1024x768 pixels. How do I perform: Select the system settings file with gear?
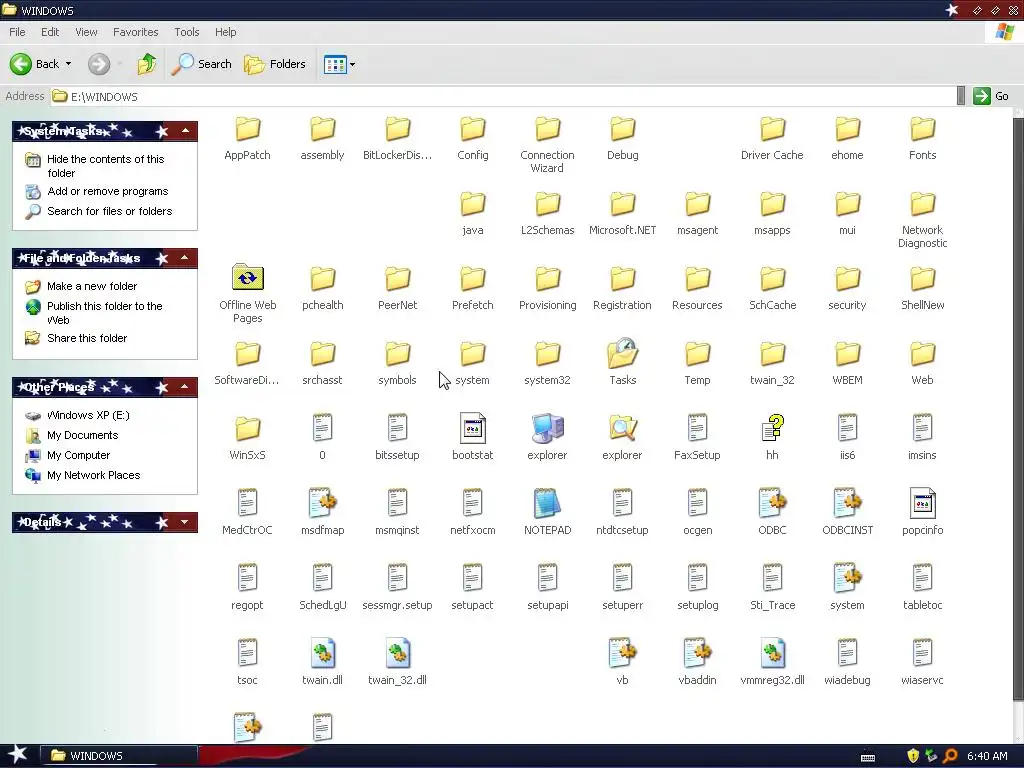click(847, 579)
